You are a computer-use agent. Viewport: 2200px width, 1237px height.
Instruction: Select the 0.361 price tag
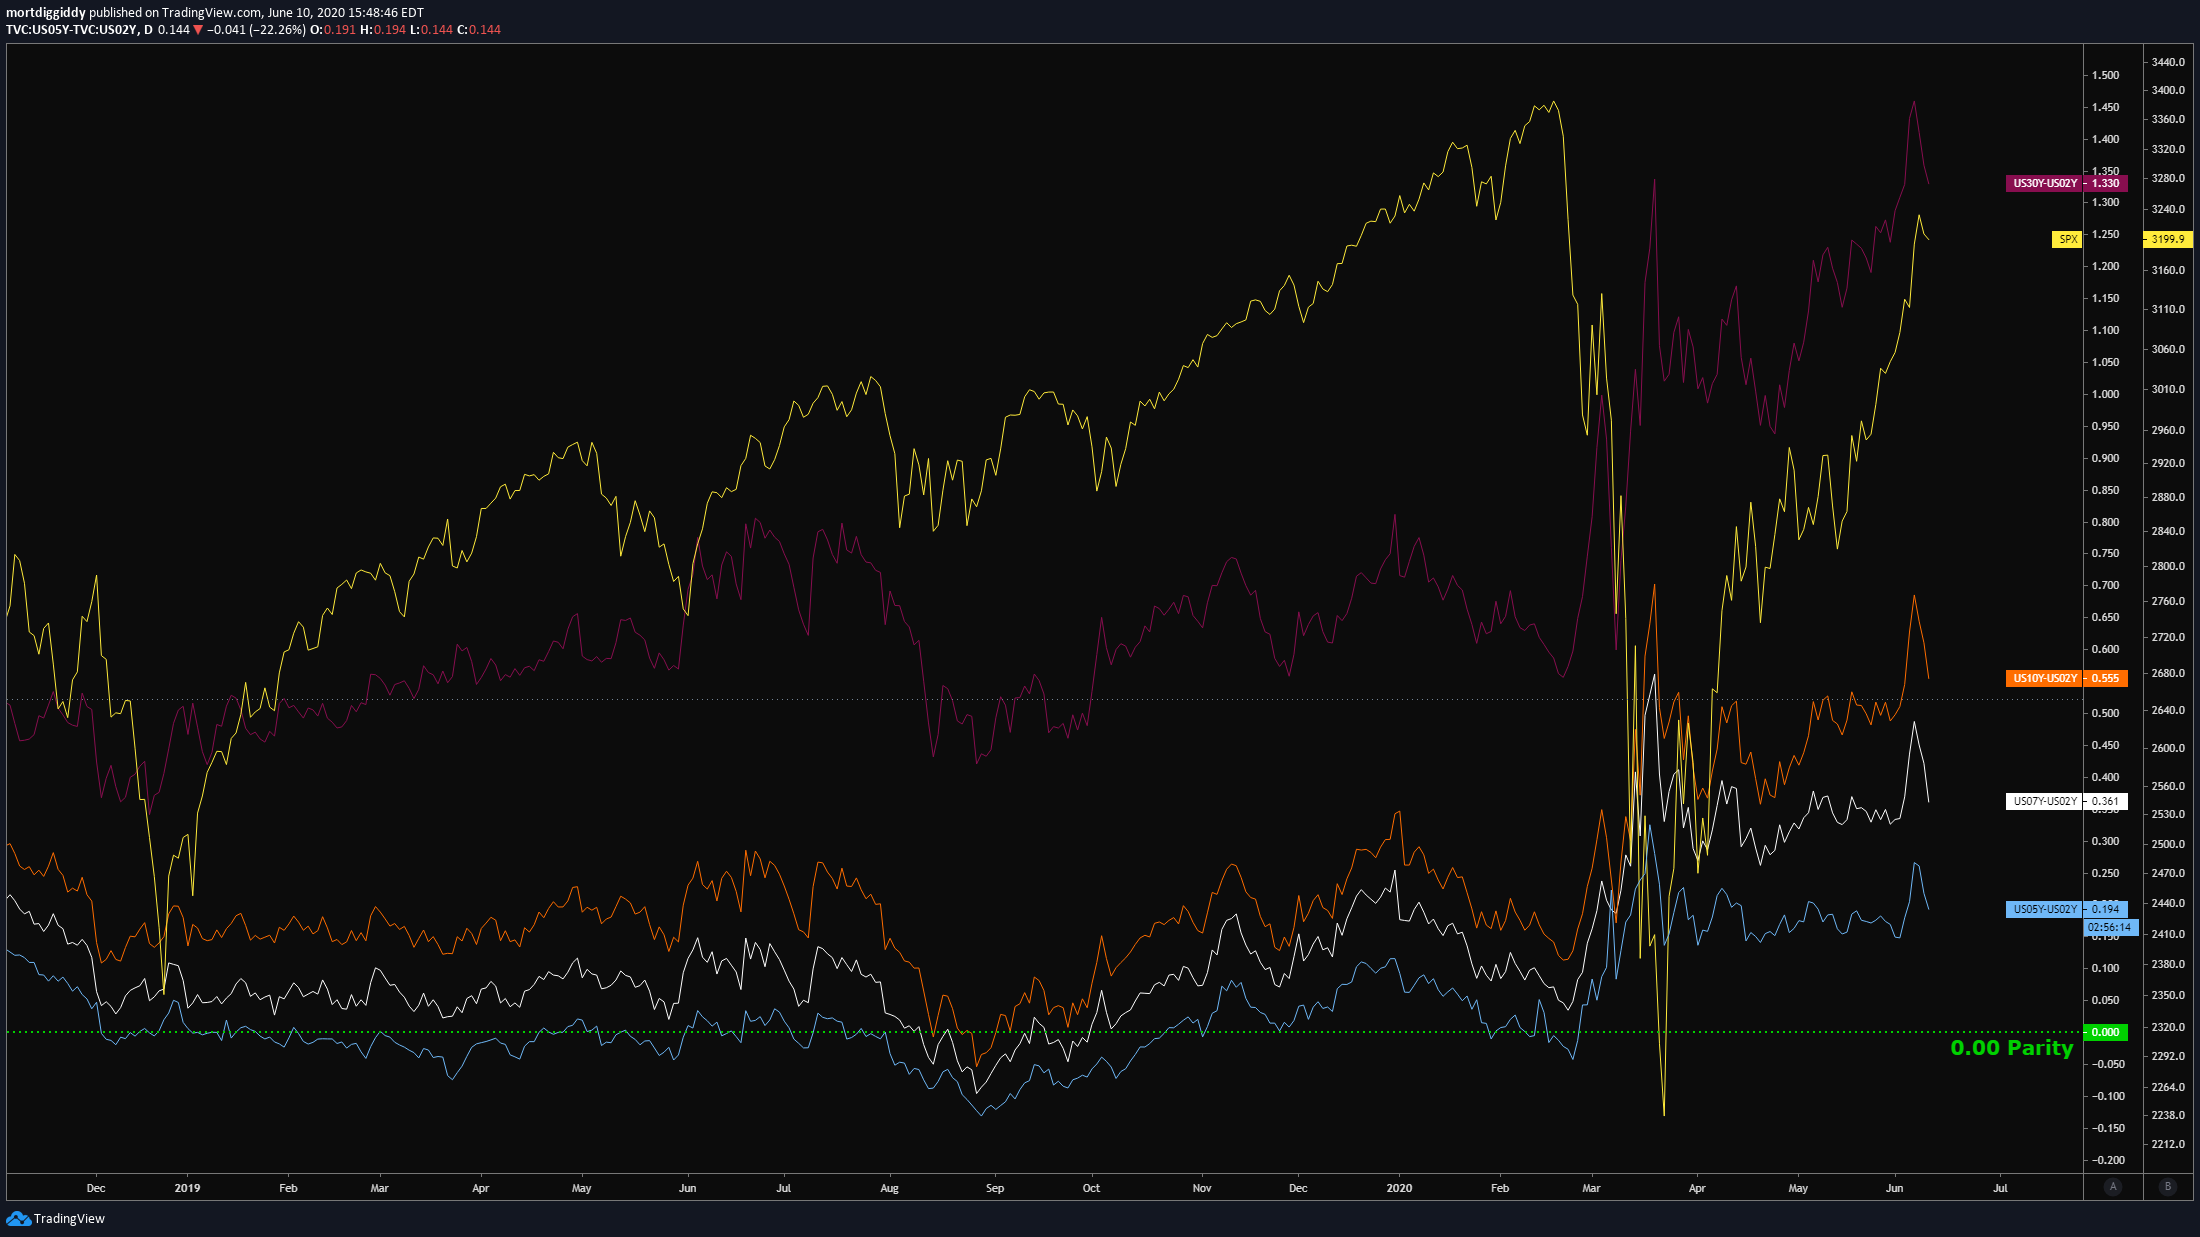[x=2106, y=801]
